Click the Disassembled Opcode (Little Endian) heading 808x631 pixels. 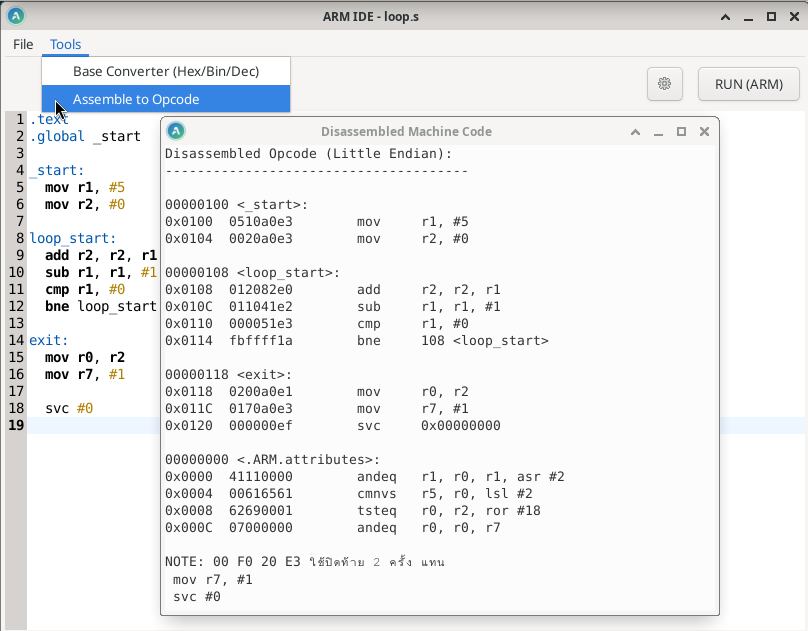(308, 154)
